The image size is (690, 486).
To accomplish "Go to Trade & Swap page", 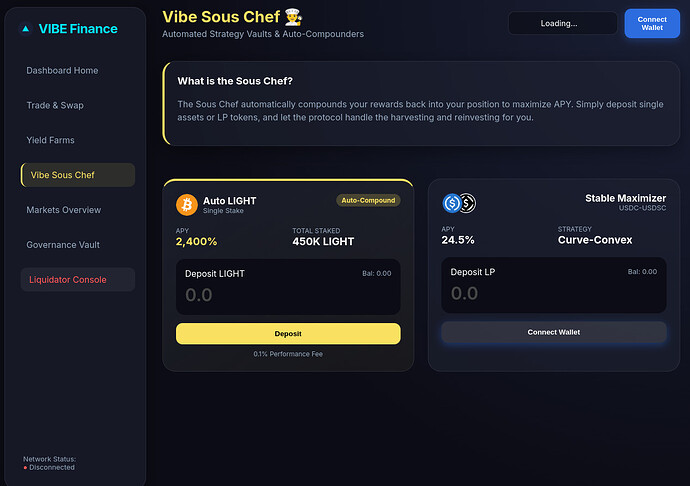I will pyautogui.click(x=56, y=105).
